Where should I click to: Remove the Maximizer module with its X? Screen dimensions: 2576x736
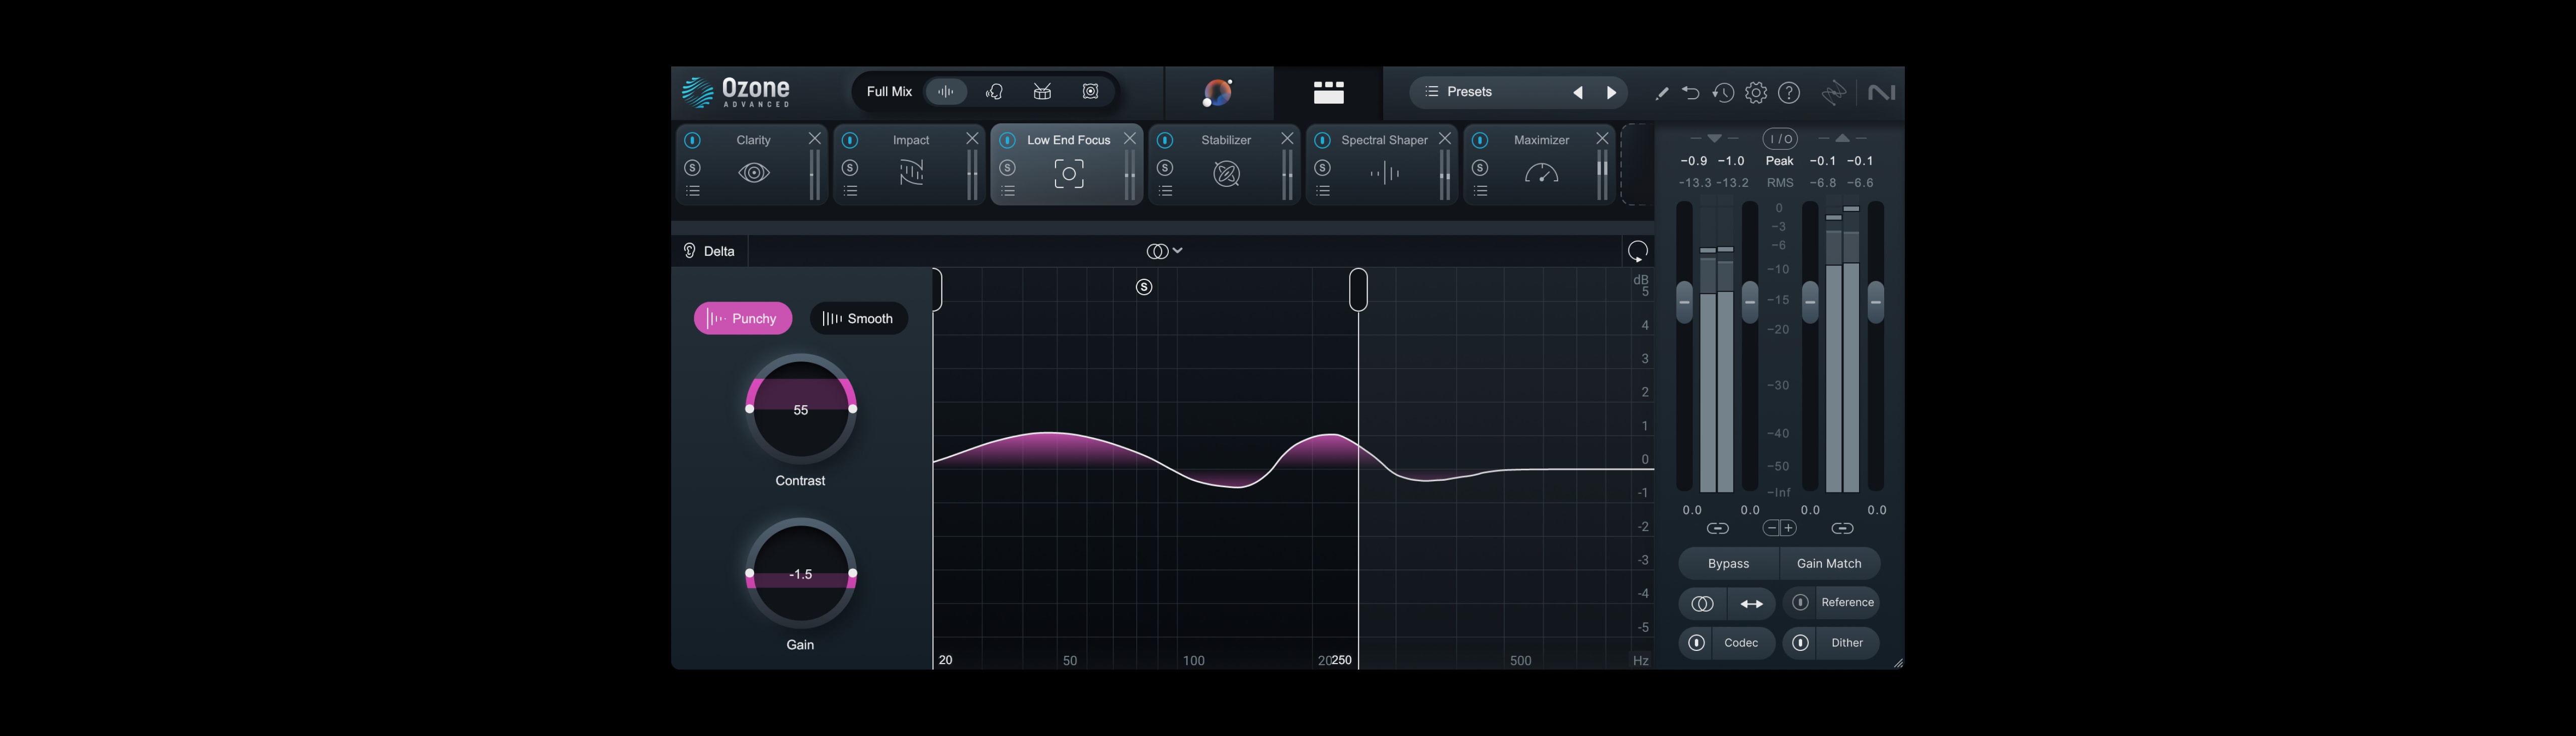(1602, 138)
